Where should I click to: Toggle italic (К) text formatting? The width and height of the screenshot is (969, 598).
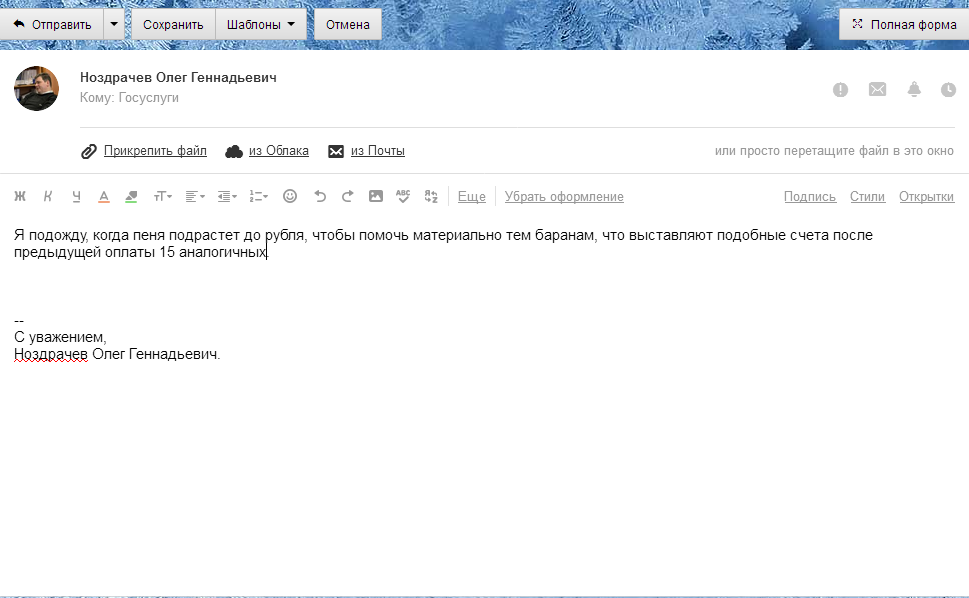[x=47, y=197]
